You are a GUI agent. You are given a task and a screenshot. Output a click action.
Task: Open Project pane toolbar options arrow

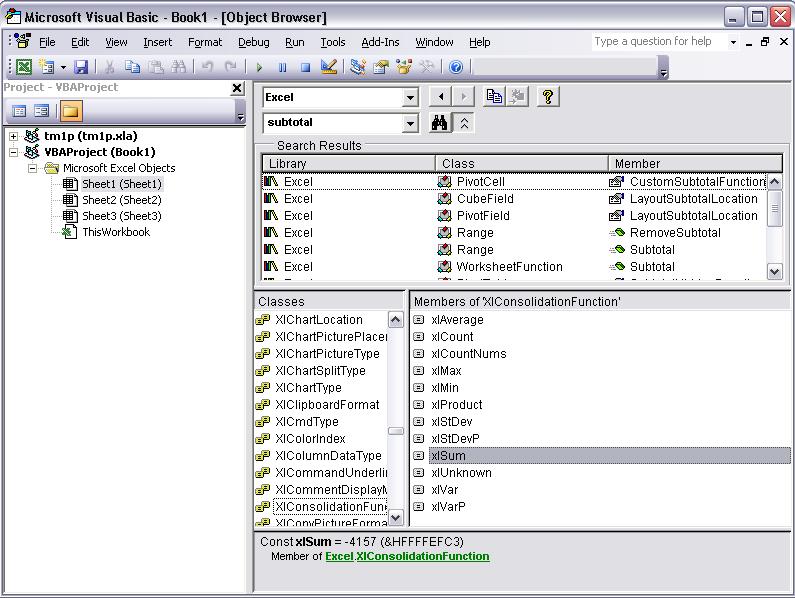[241, 111]
